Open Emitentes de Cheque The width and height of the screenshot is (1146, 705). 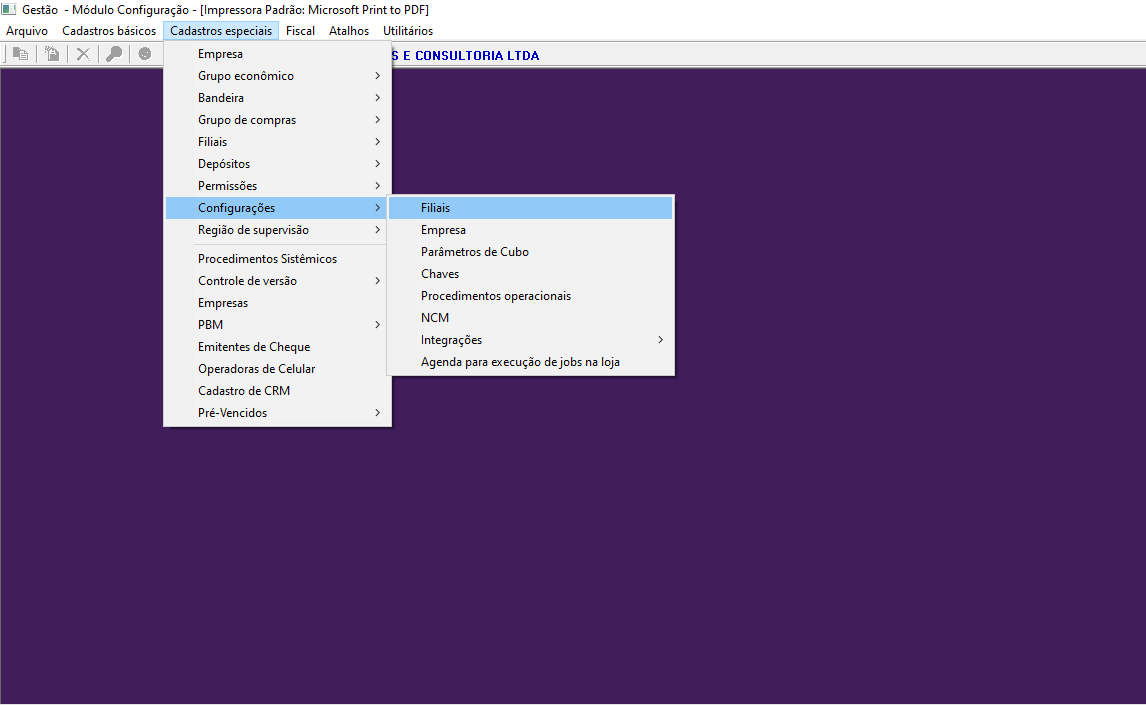pos(278,346)
